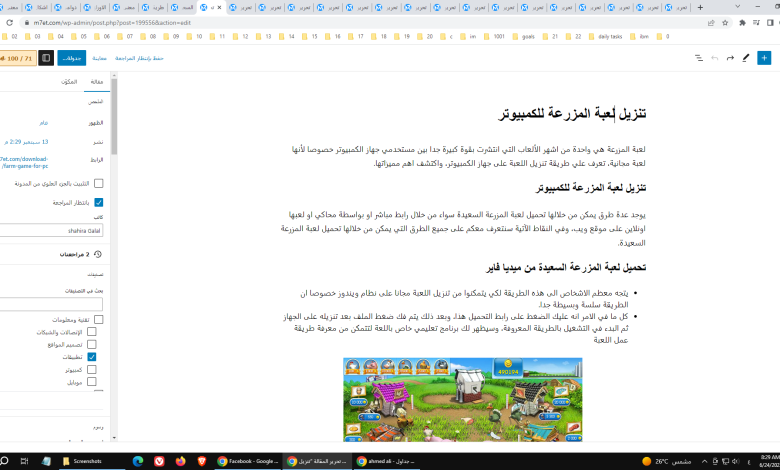Click the share page icon in address bar
Viewport: 780px width, 470px height.
click(x=711, y=22)
